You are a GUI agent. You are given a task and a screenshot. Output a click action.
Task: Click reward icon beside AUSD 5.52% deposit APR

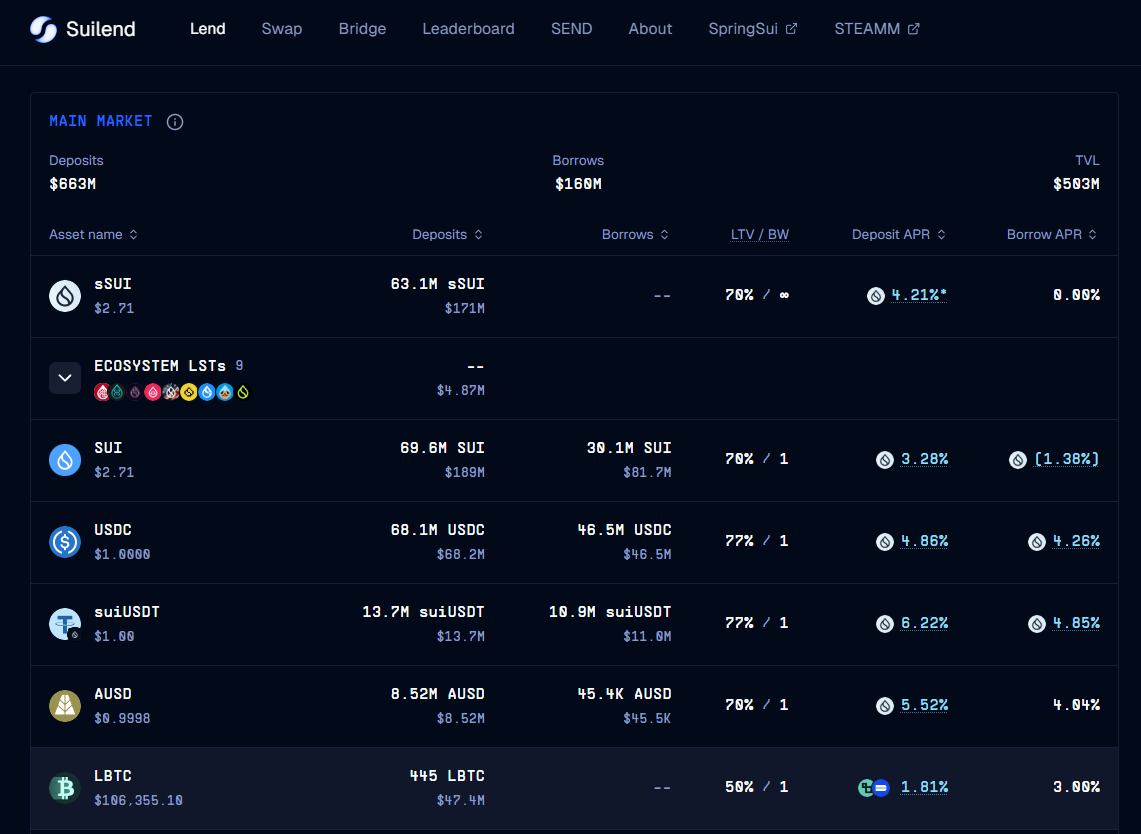[885, 706]
